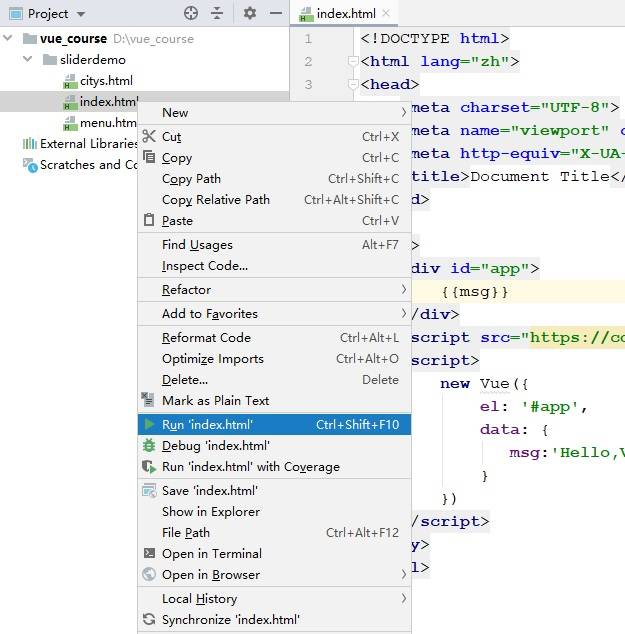Click the Debug bug icon

pos(149,446)
